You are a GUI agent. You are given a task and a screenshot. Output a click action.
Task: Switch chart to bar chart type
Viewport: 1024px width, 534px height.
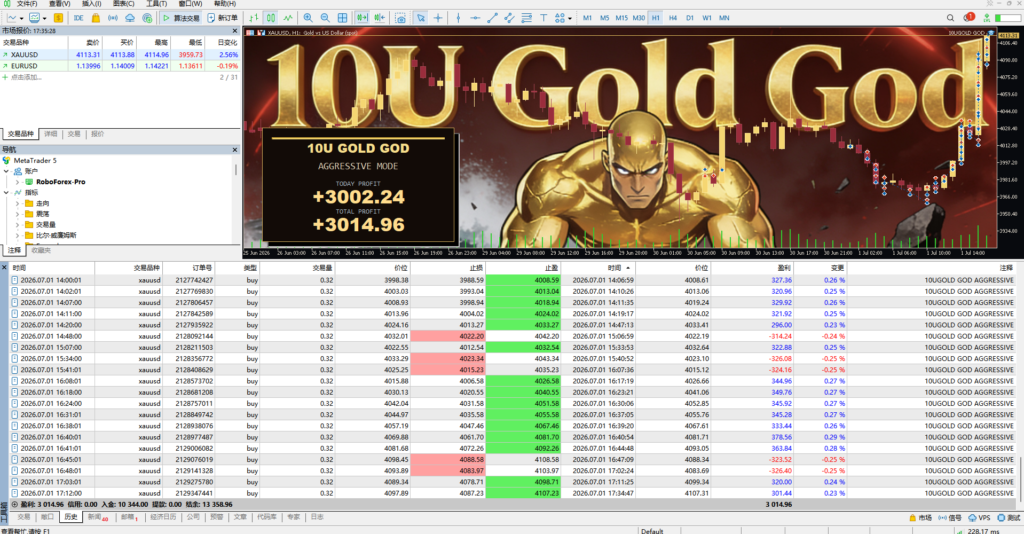(x=253, y=18)
